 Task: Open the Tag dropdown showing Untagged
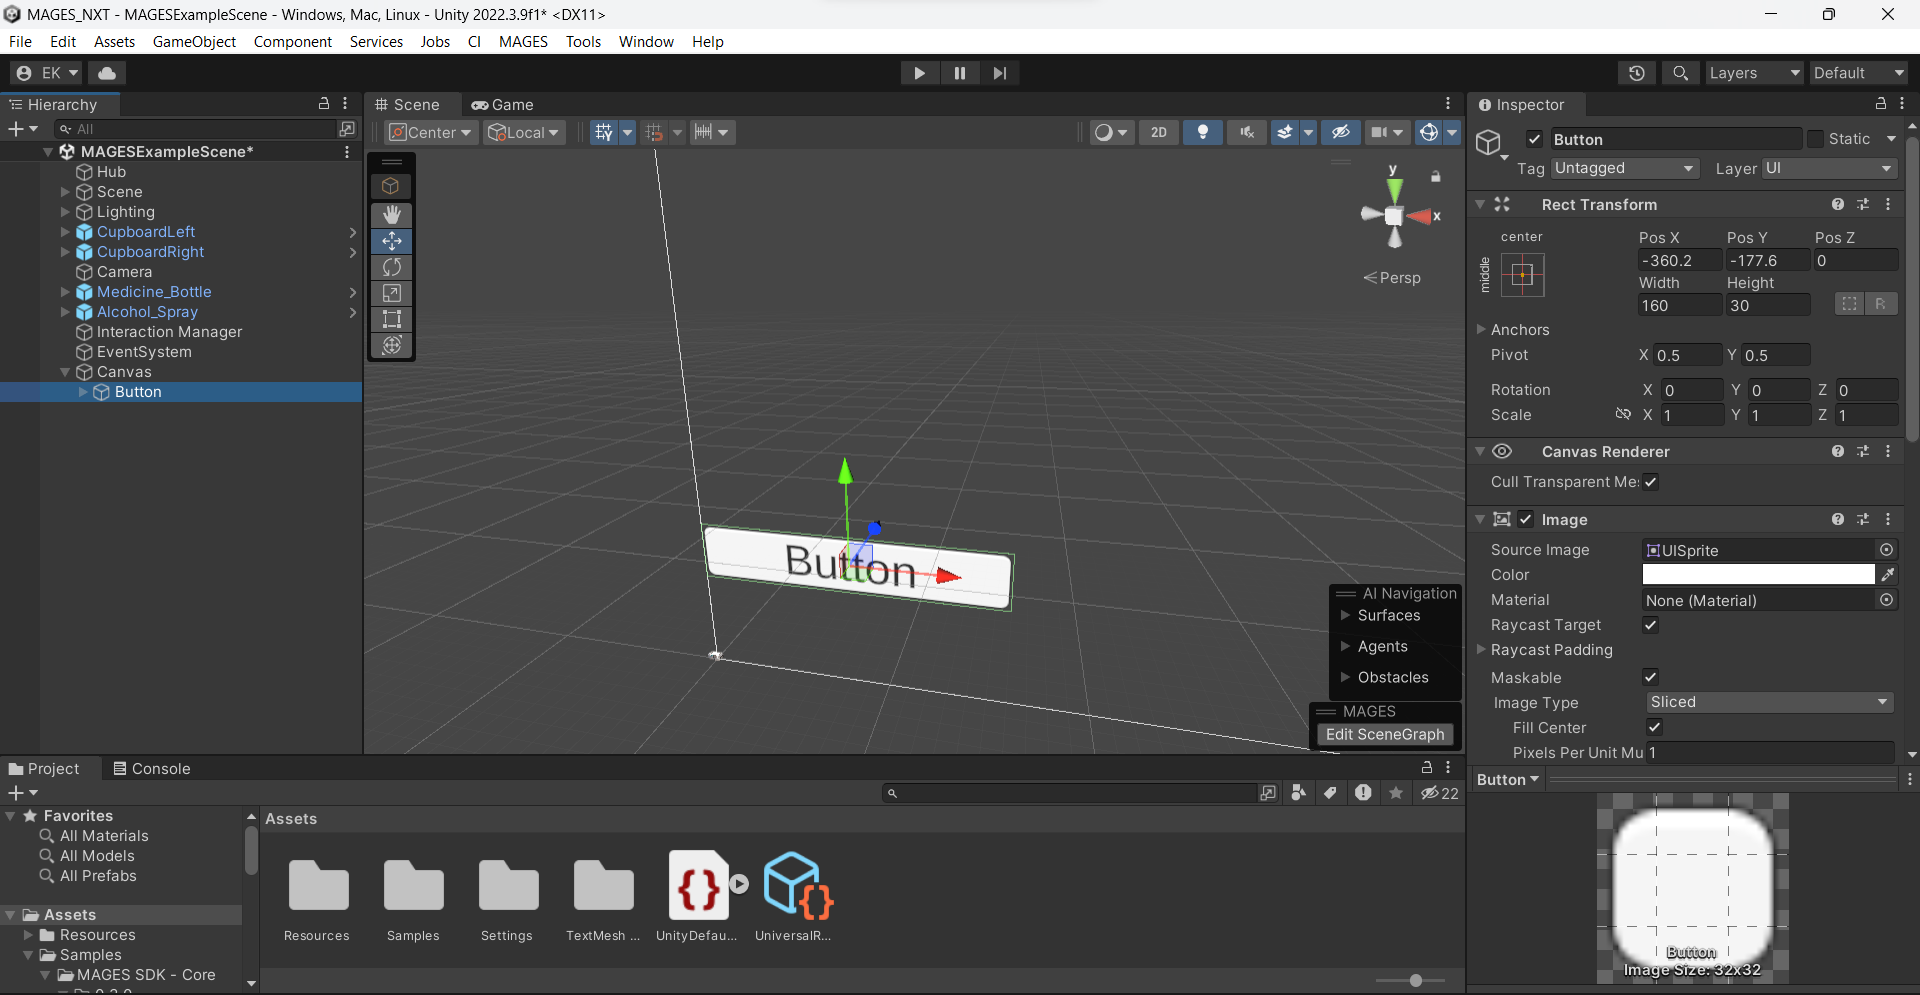pos(1624,168)
